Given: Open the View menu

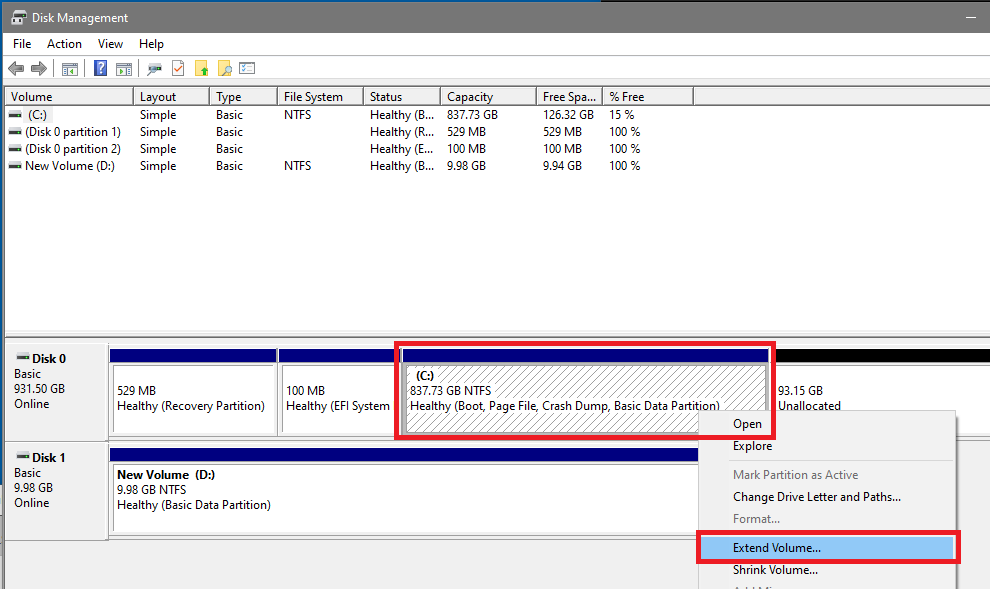Looking at the screenshot, I should 110,44.
